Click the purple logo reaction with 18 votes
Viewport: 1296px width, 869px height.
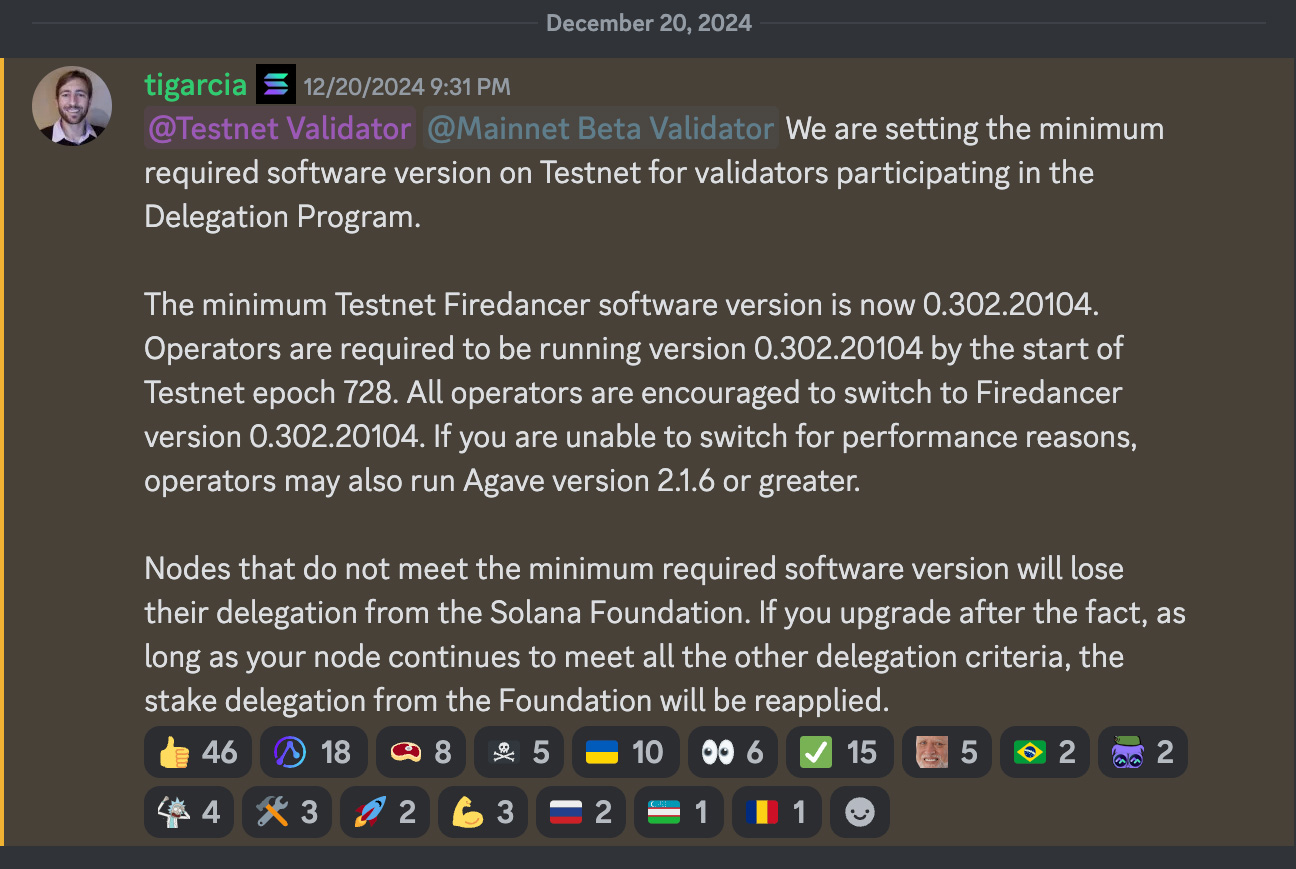tap(313, 753)
